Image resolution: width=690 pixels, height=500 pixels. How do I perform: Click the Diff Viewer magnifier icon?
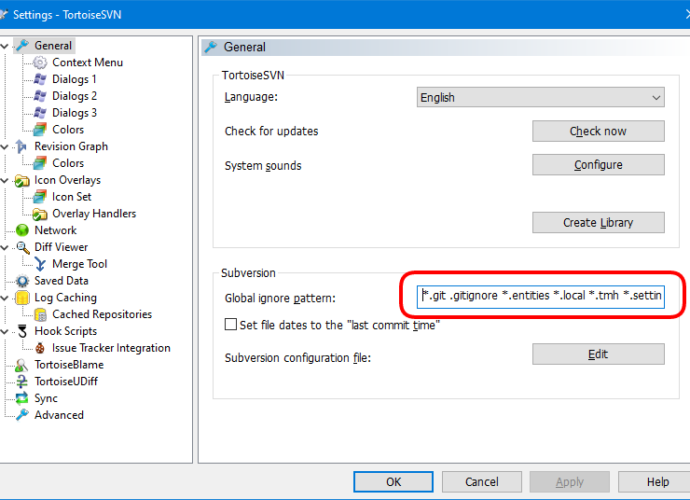(x=22, y=247)
